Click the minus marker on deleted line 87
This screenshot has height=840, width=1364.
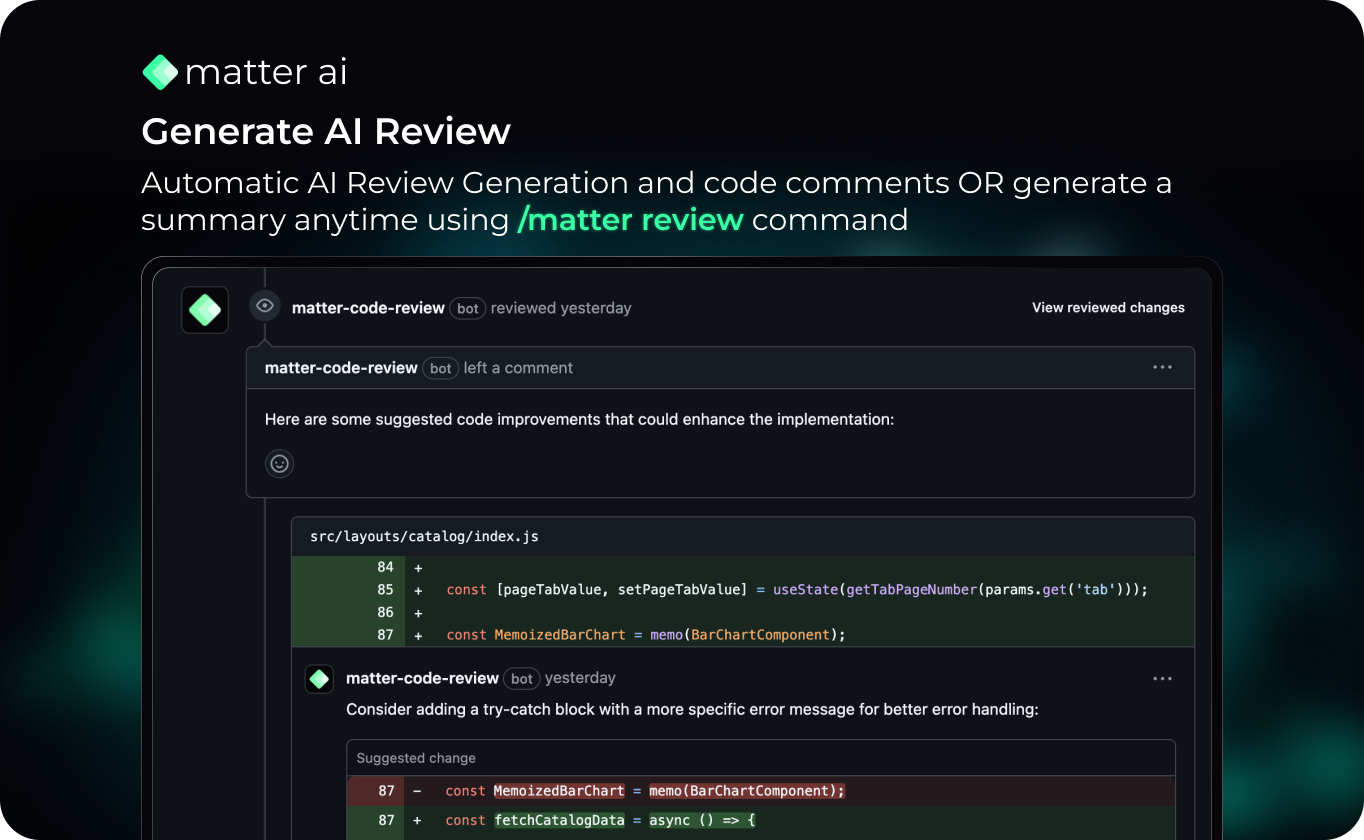(417, 791)
